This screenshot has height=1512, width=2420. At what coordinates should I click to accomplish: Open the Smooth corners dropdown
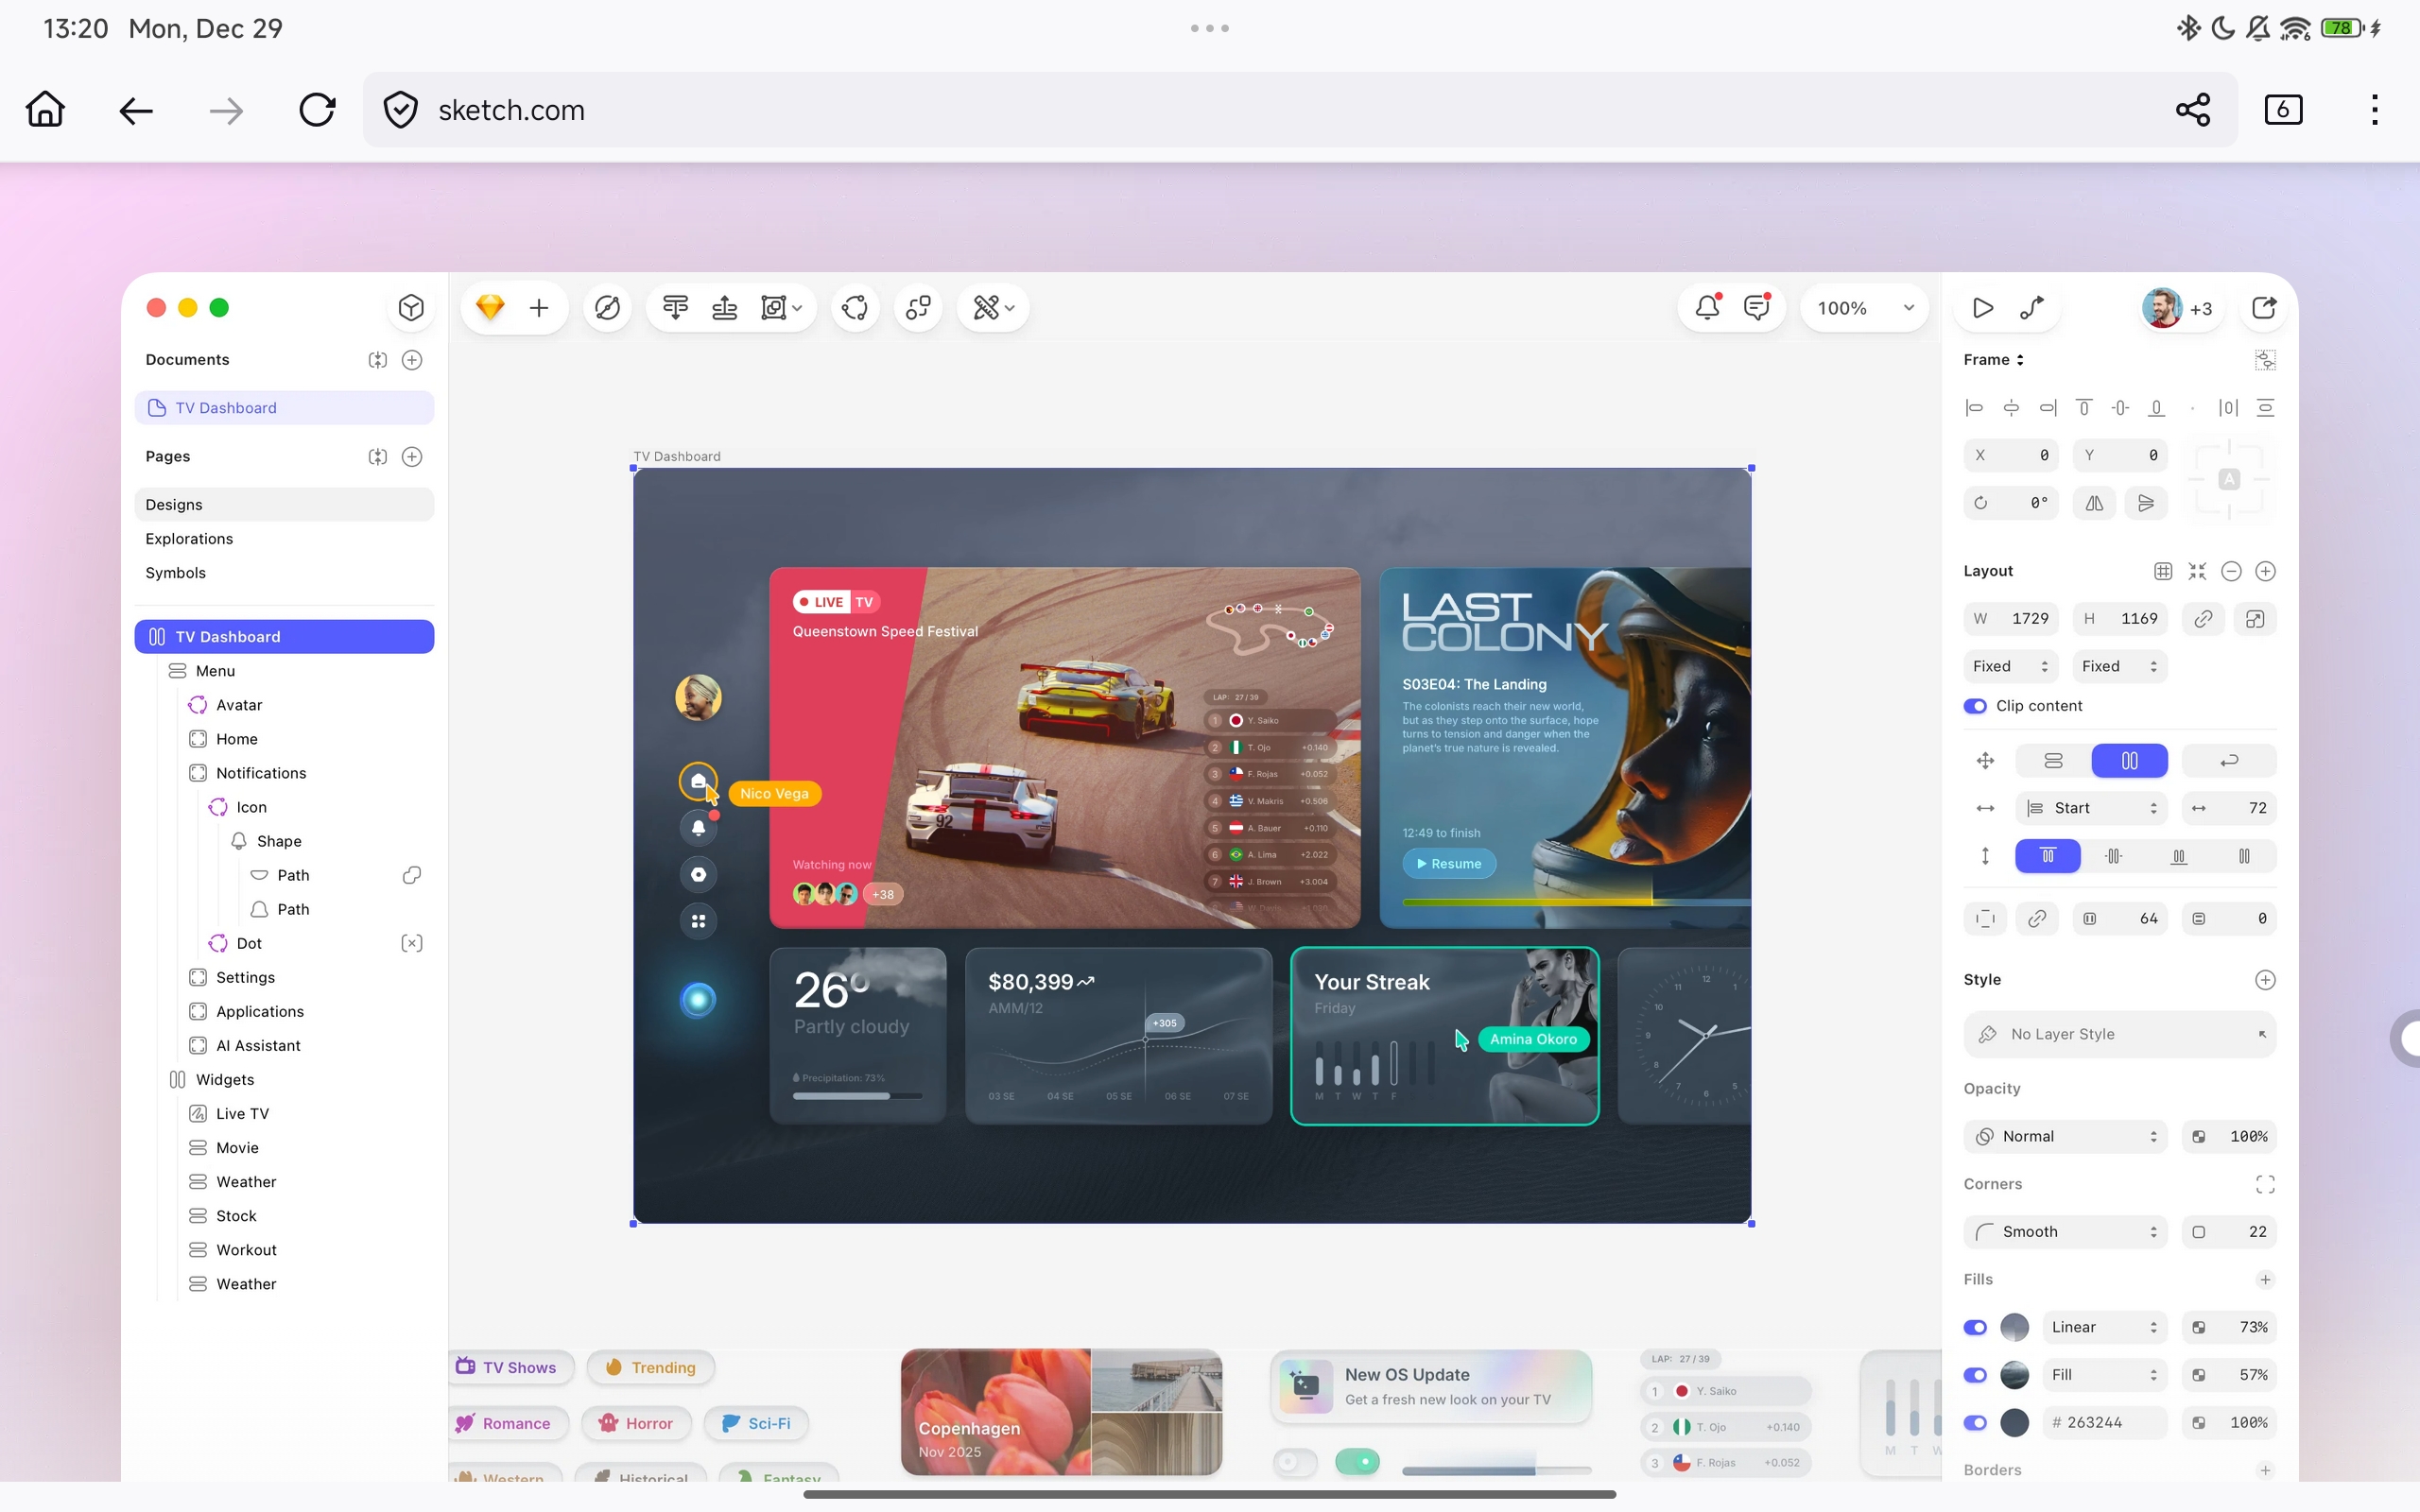point(2064,1231)
